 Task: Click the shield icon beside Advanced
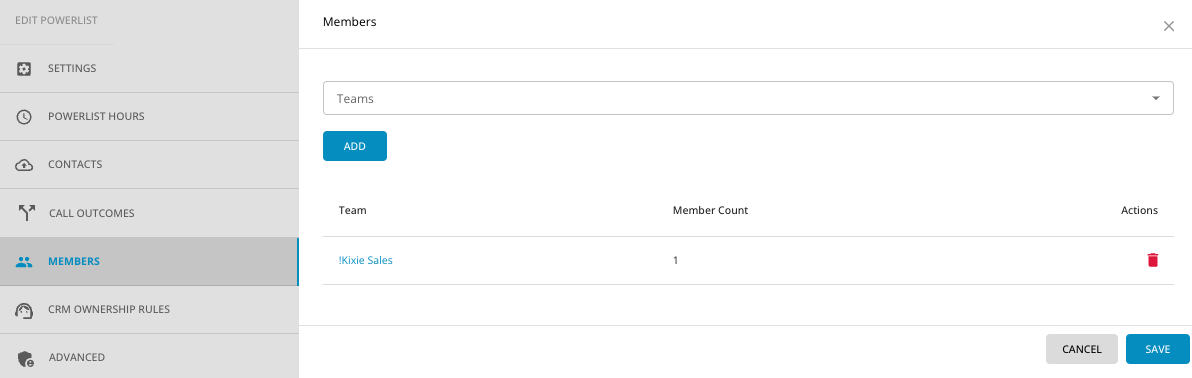coord(25,357)
